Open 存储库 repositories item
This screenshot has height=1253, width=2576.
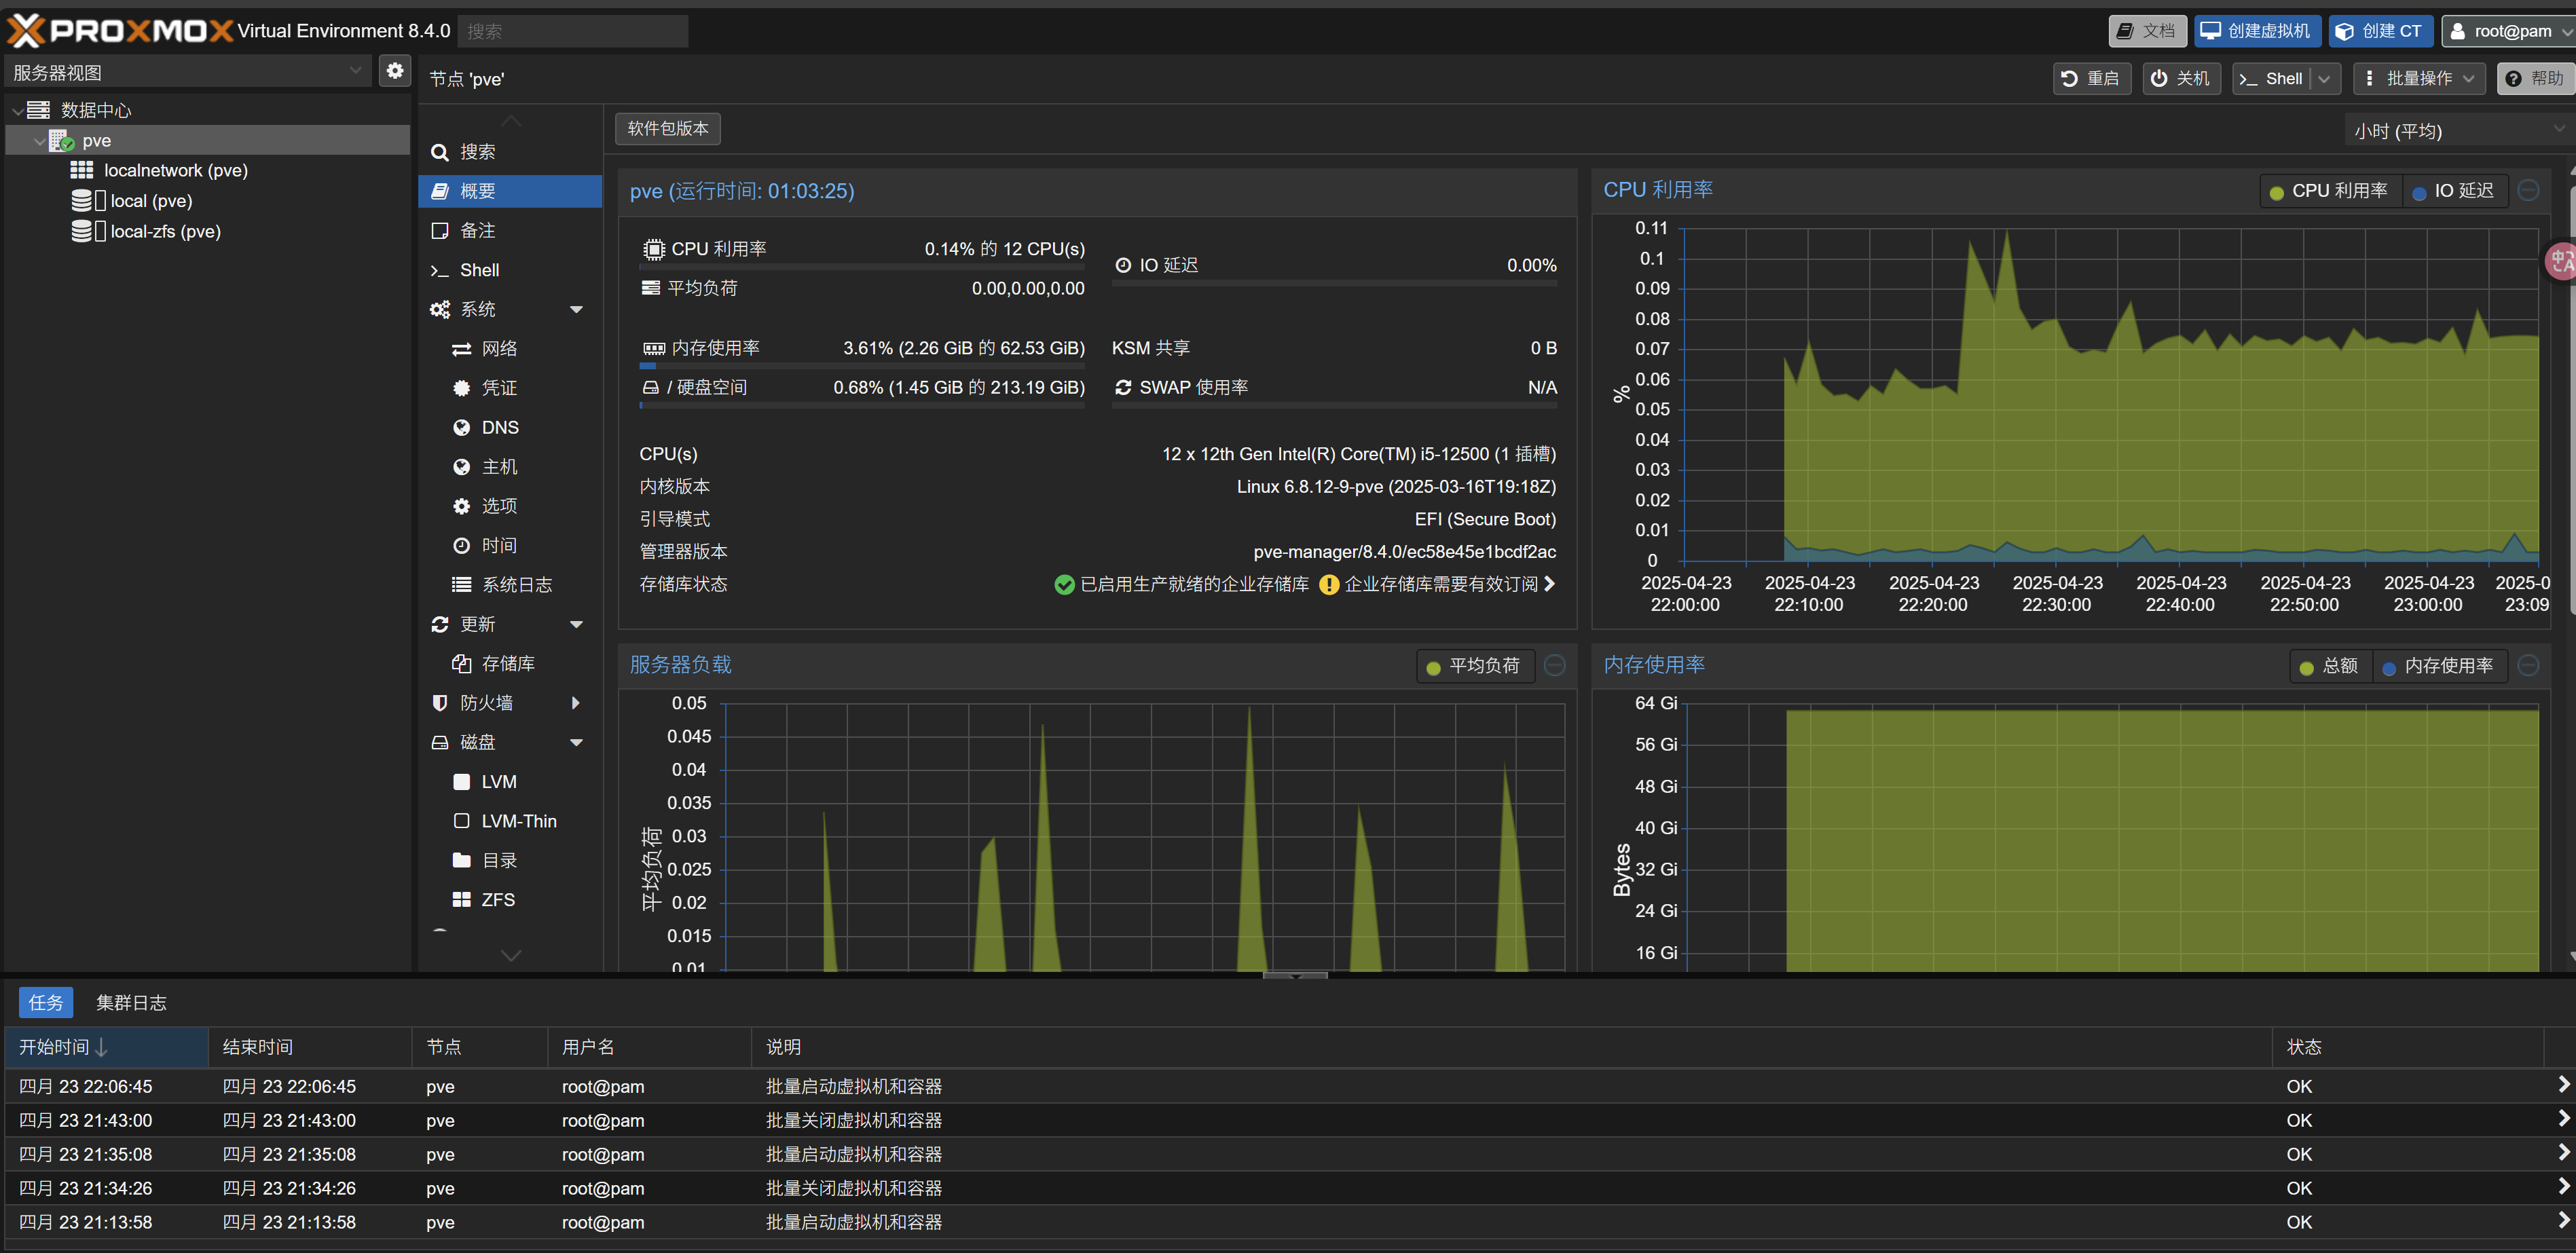click(510, 664)
